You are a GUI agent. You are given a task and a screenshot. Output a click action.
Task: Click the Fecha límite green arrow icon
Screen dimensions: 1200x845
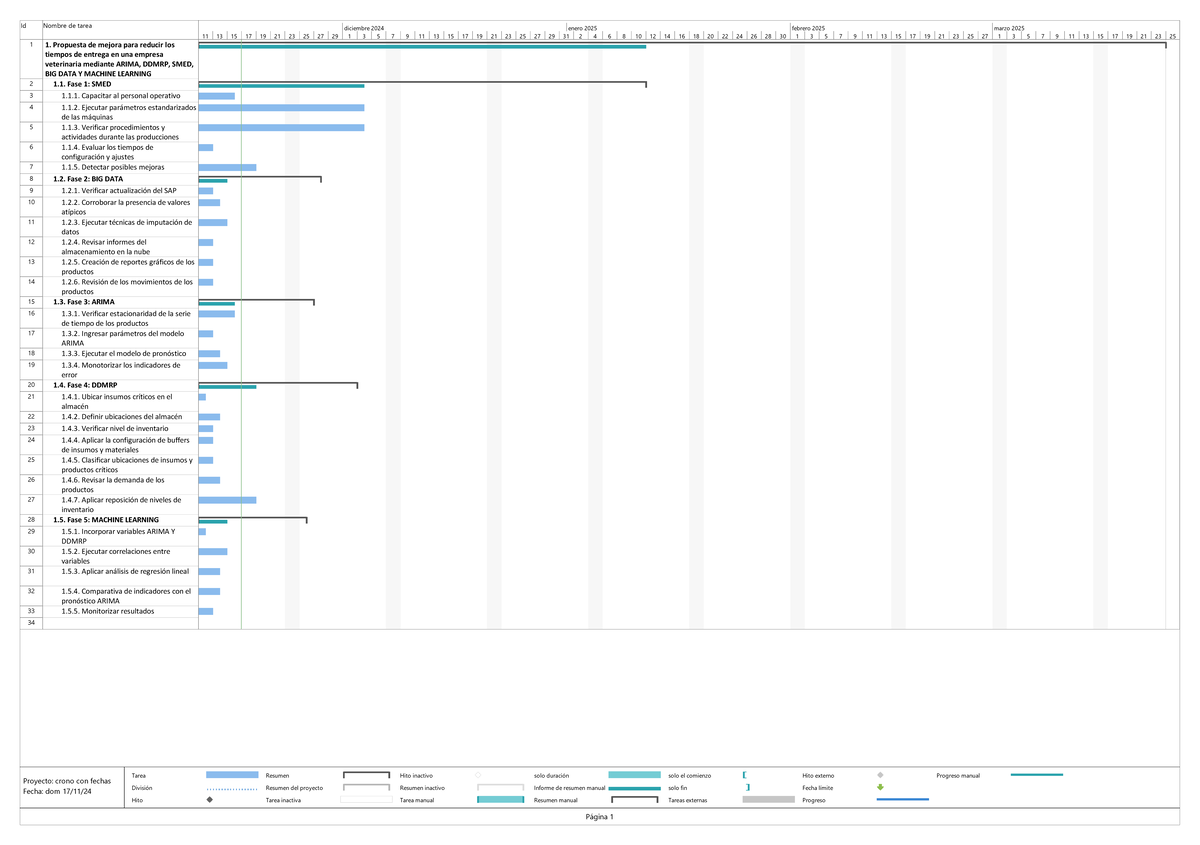(x=880, y=787)
